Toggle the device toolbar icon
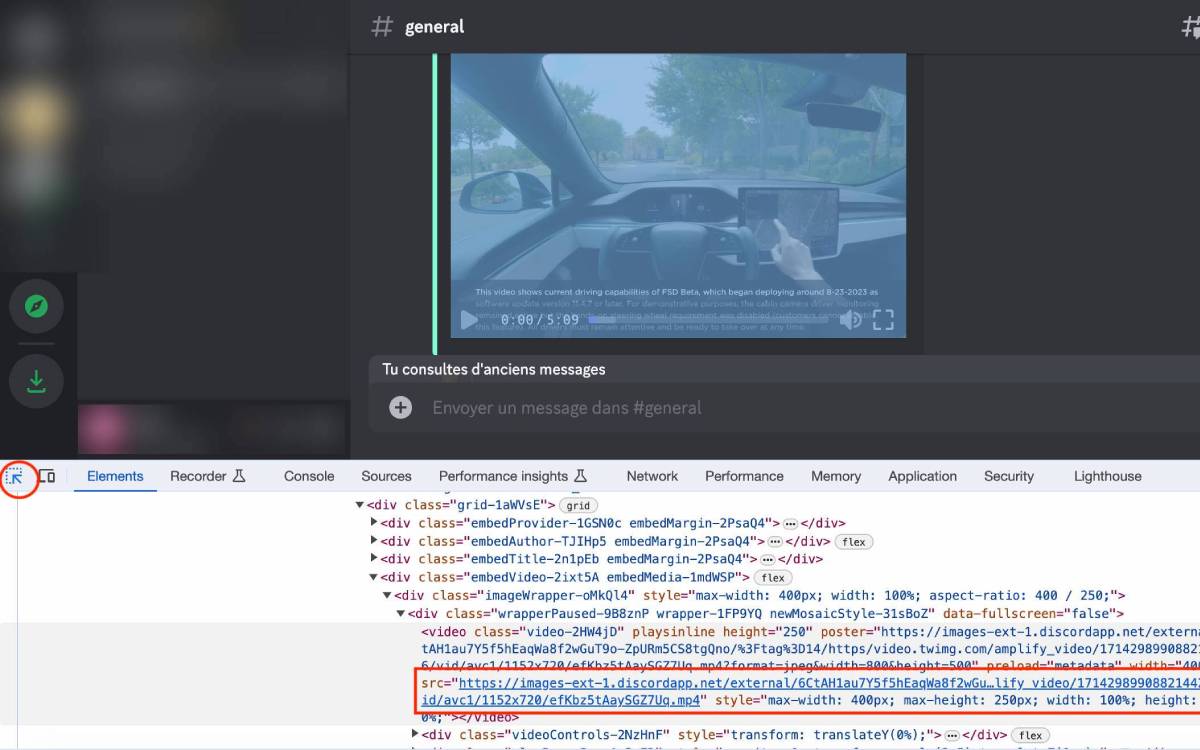The image size is (1200, 750). coord(46,476)
